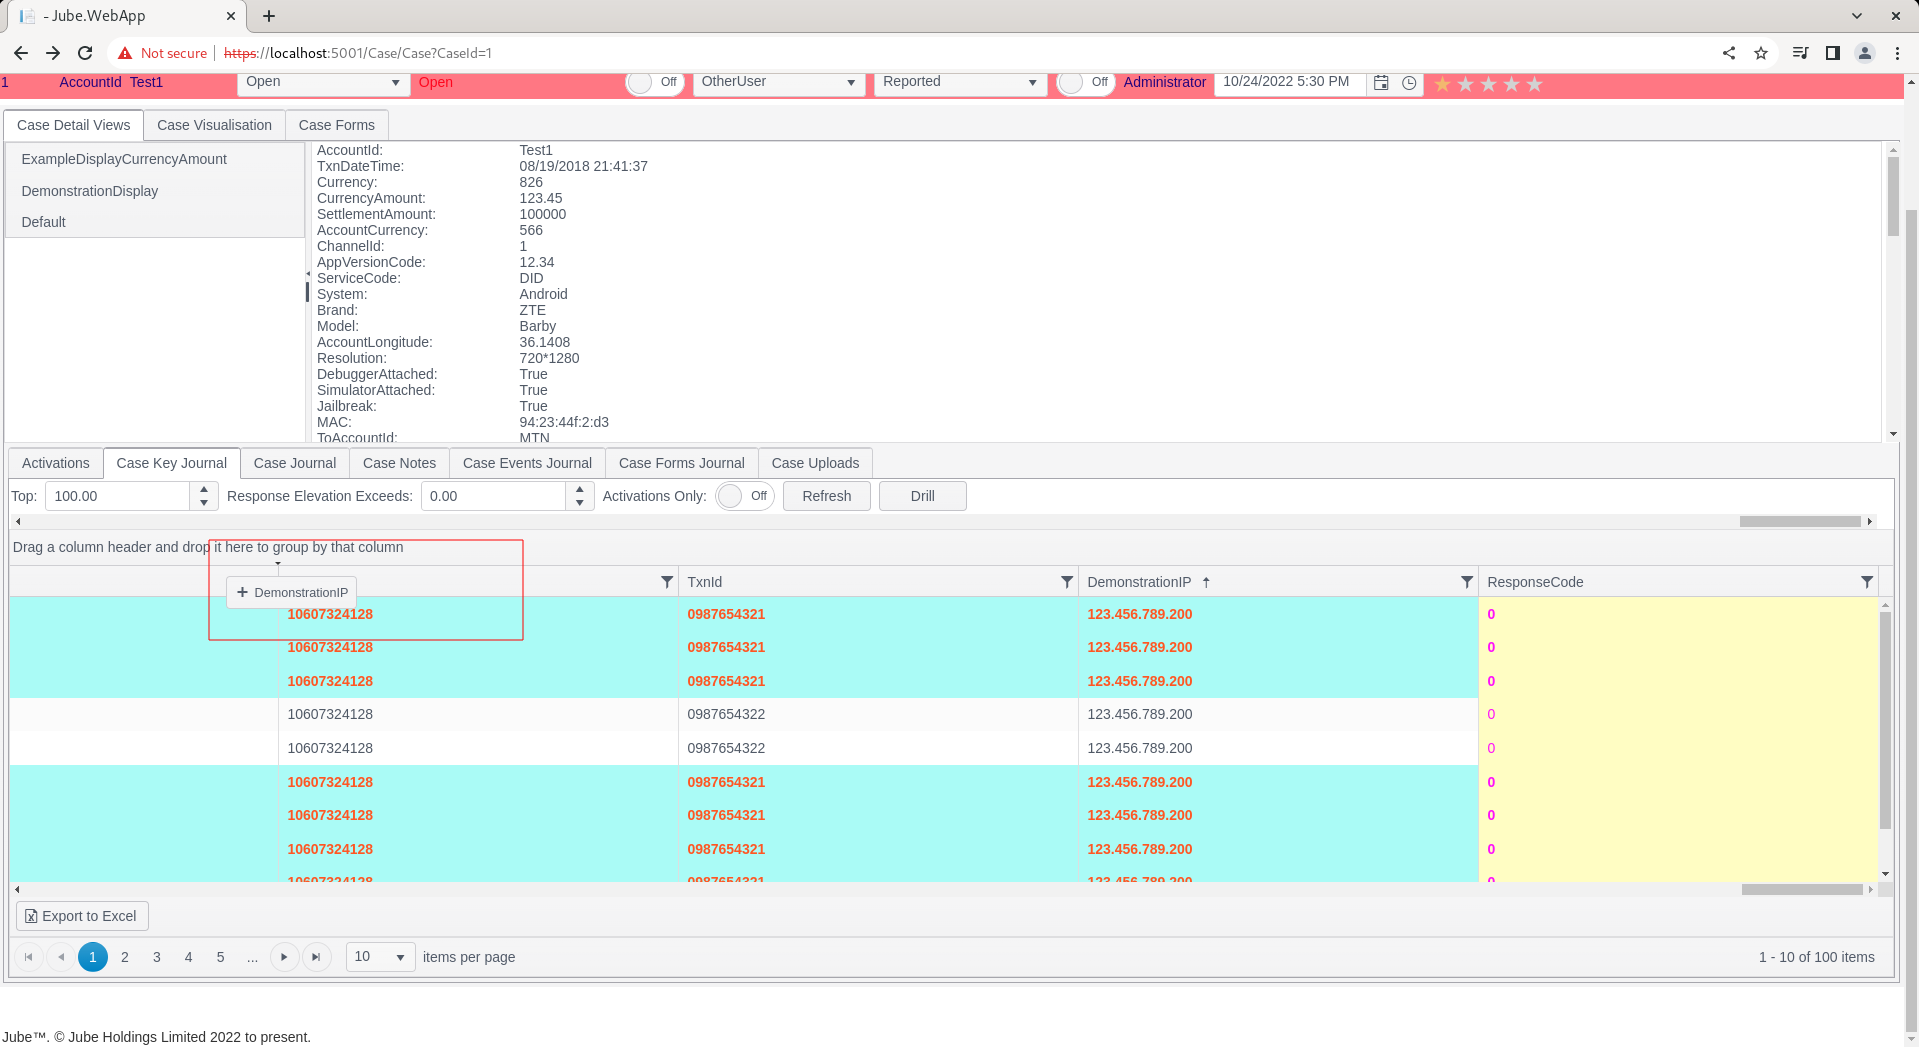Open a new browser tab
This screenshot has height=1047, width=1919.
(269, 16)
